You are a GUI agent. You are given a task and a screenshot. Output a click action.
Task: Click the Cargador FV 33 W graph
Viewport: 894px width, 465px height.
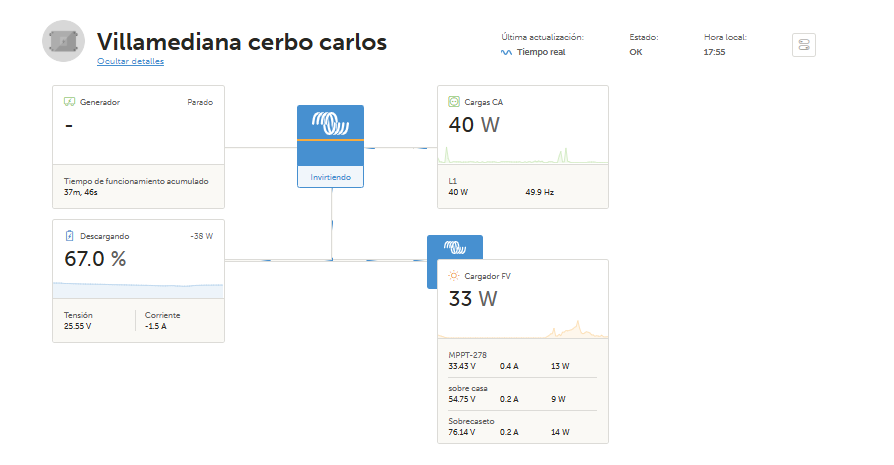coord(523,329)
